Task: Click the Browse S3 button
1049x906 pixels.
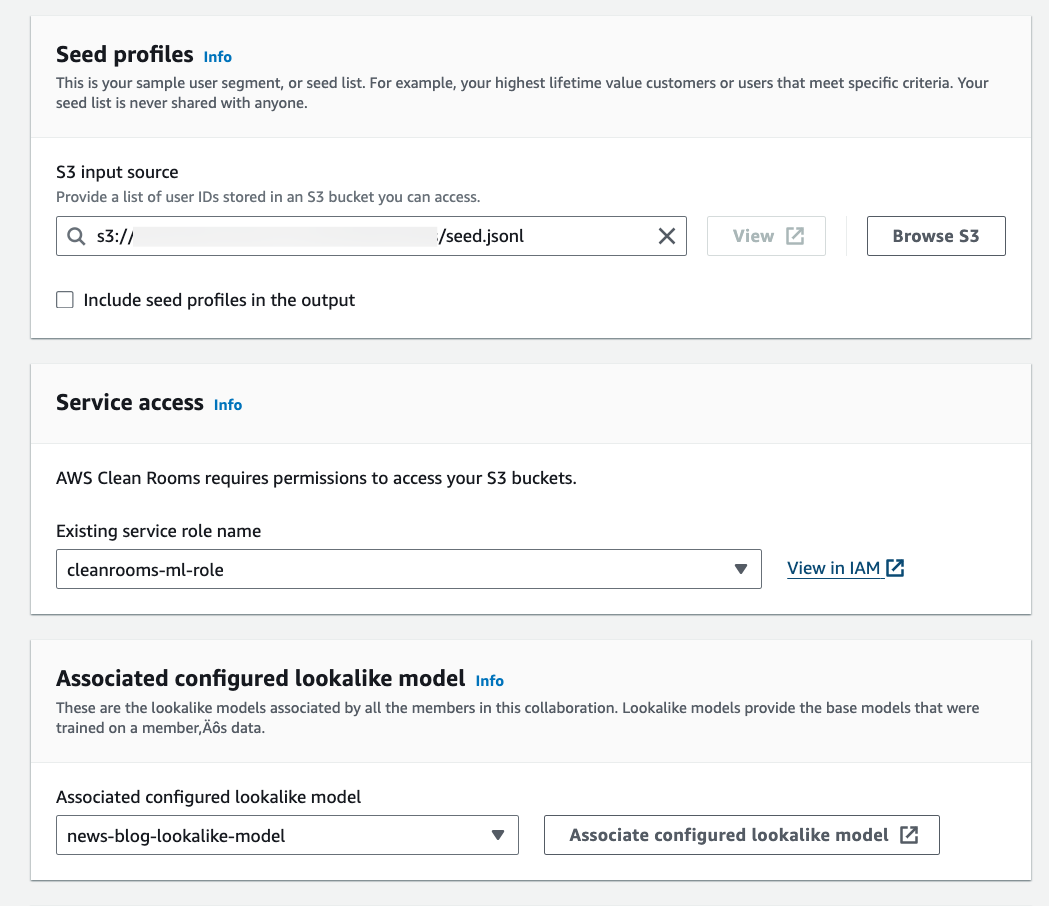Action: point(935,237)
